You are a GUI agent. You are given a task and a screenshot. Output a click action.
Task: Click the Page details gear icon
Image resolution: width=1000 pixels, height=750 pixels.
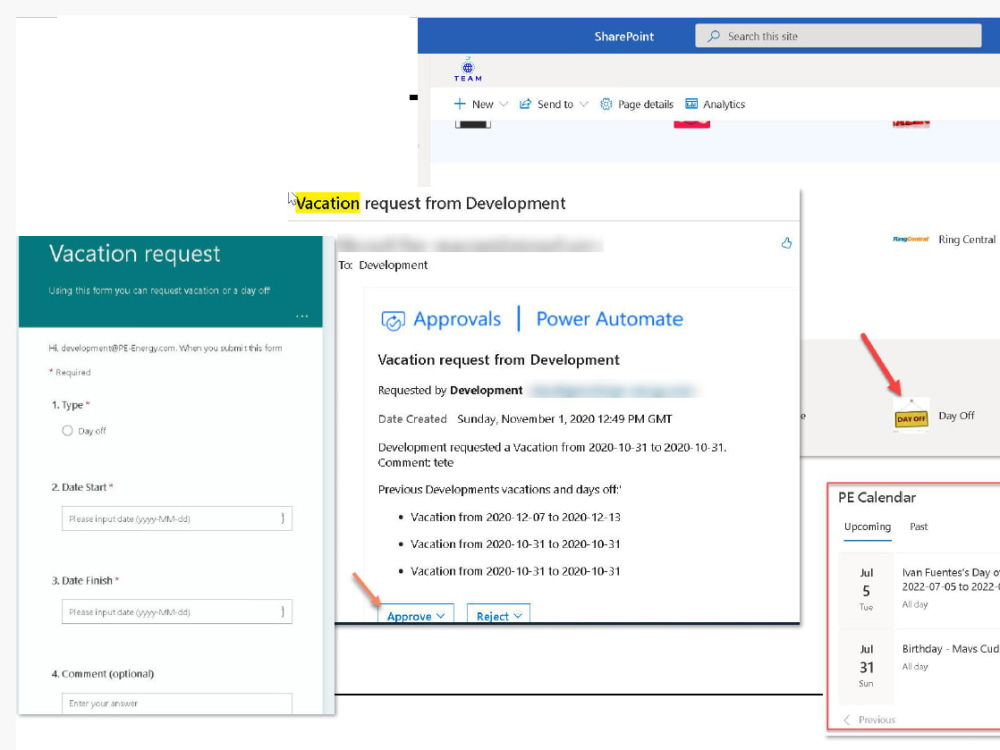606,104
